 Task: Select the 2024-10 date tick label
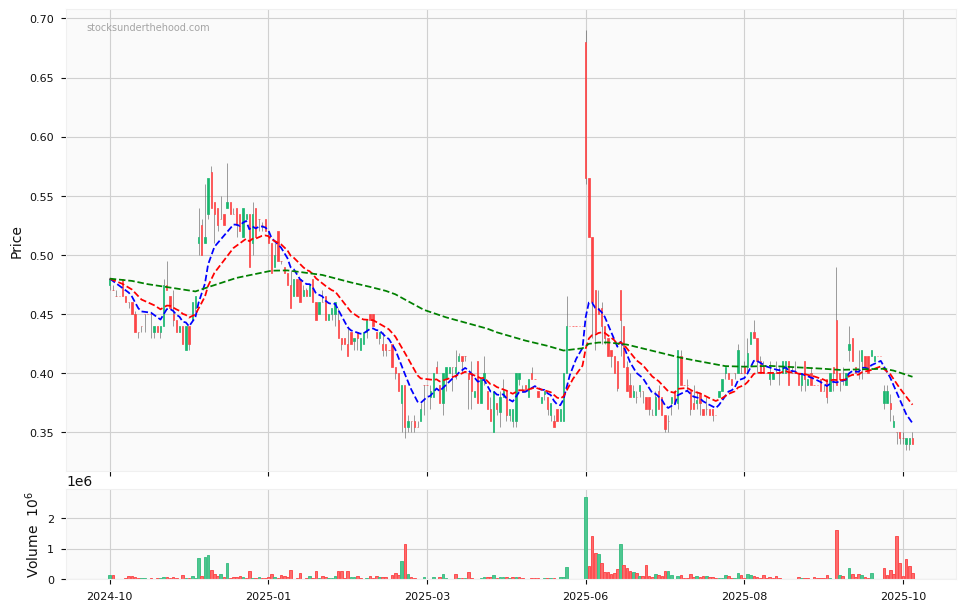point(110,596)
